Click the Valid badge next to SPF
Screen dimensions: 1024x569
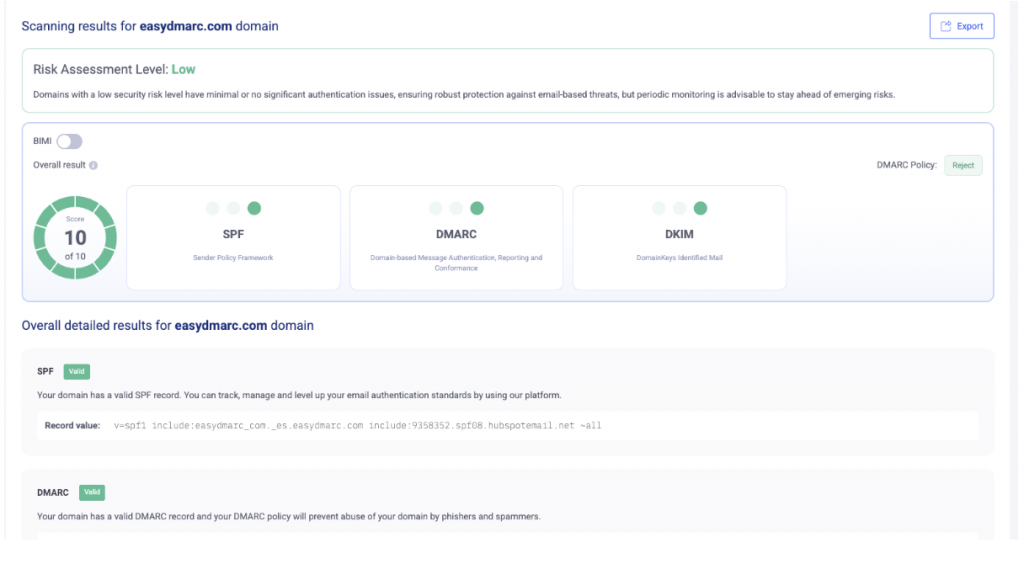coord(77,372)
